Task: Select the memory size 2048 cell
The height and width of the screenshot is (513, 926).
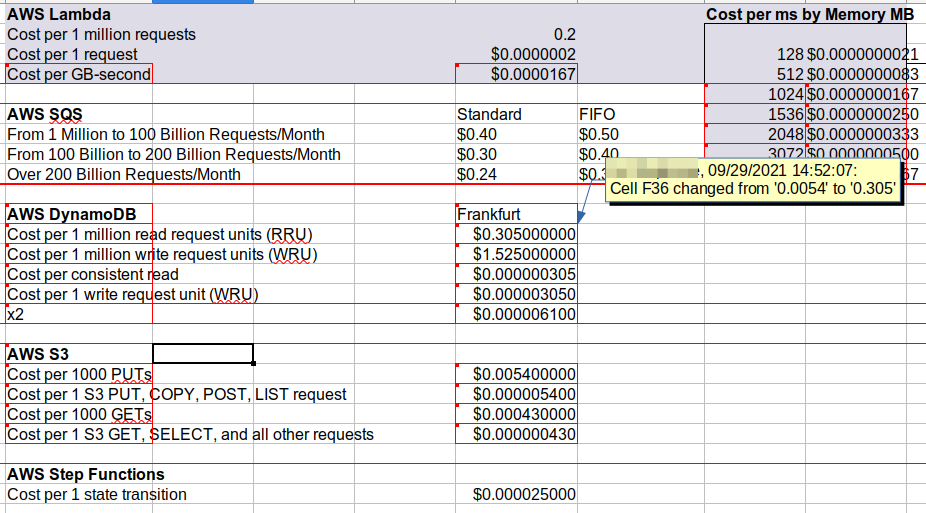Action: [x=755, y=135]
